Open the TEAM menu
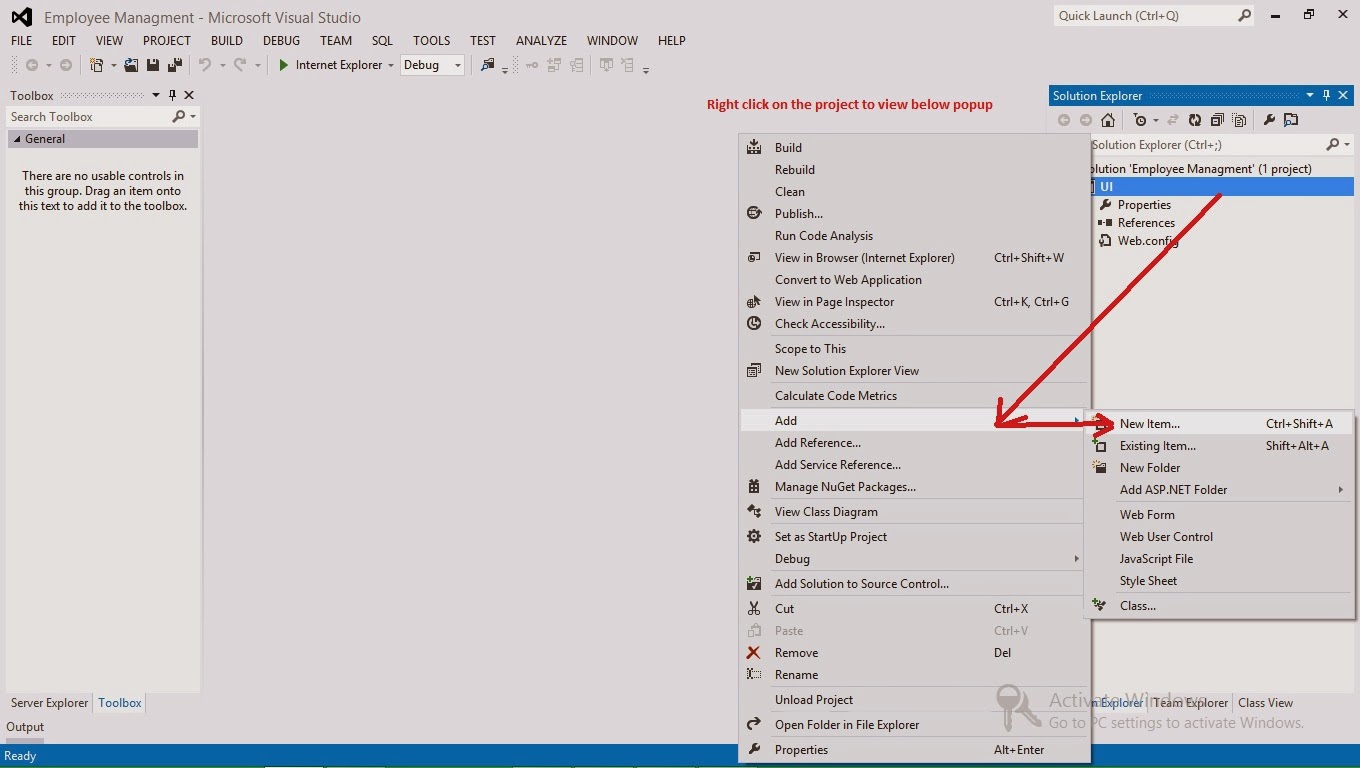Image resolution: width=1360 pixels, height=768 pixels. (x=336, y=40)
